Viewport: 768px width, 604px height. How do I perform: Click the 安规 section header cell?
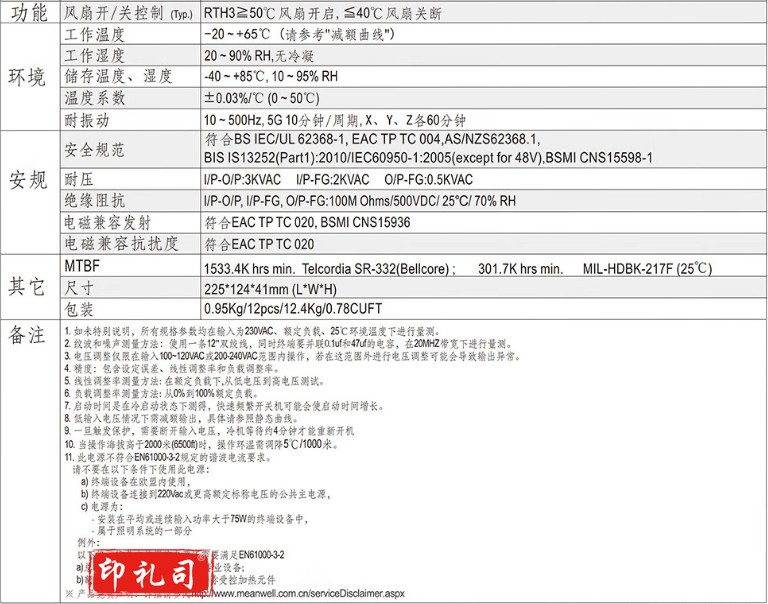click(x=27, y=182)
